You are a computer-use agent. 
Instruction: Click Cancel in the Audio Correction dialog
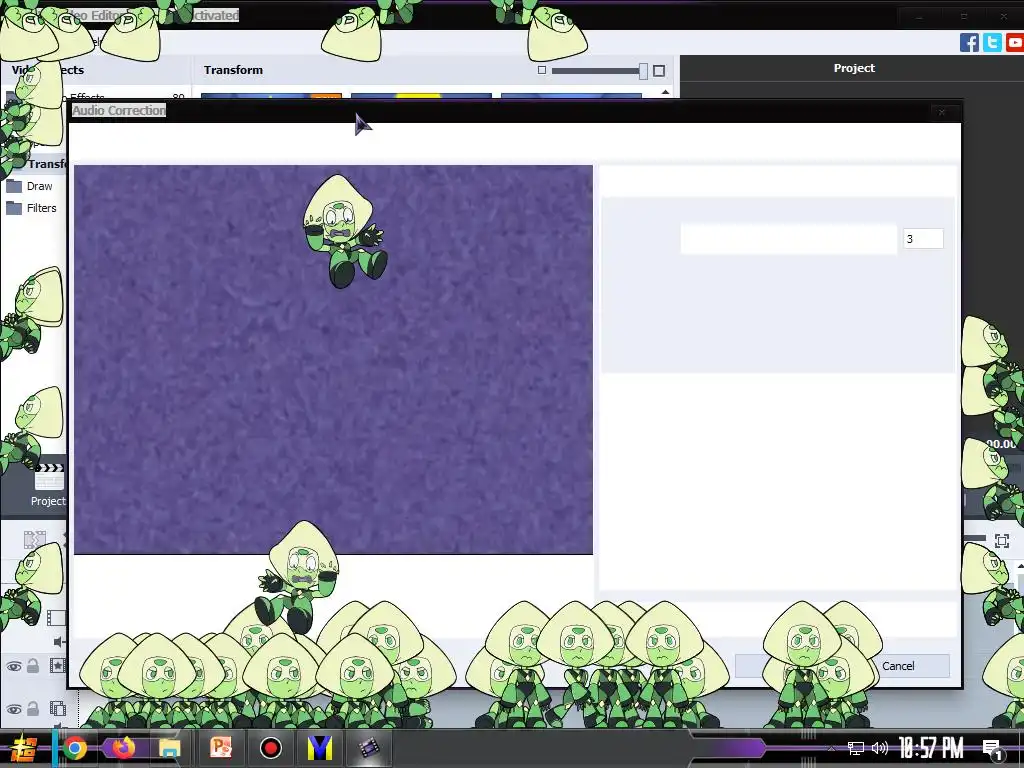point(898,666)
